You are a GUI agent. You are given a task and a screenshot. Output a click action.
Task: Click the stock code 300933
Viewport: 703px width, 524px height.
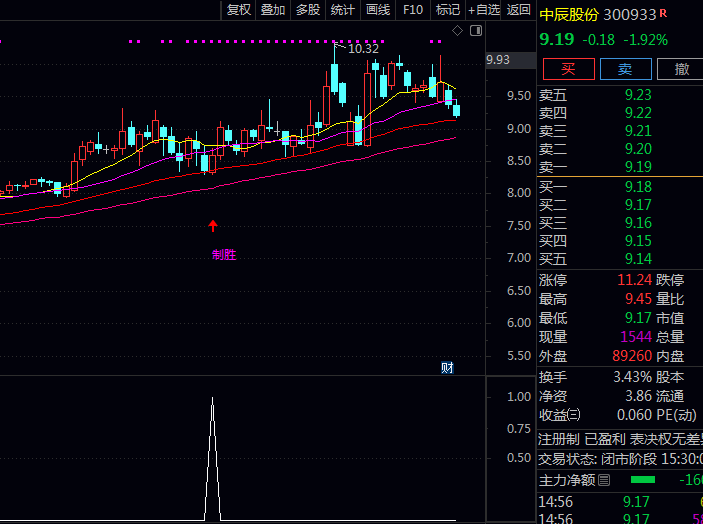point(629,15)
